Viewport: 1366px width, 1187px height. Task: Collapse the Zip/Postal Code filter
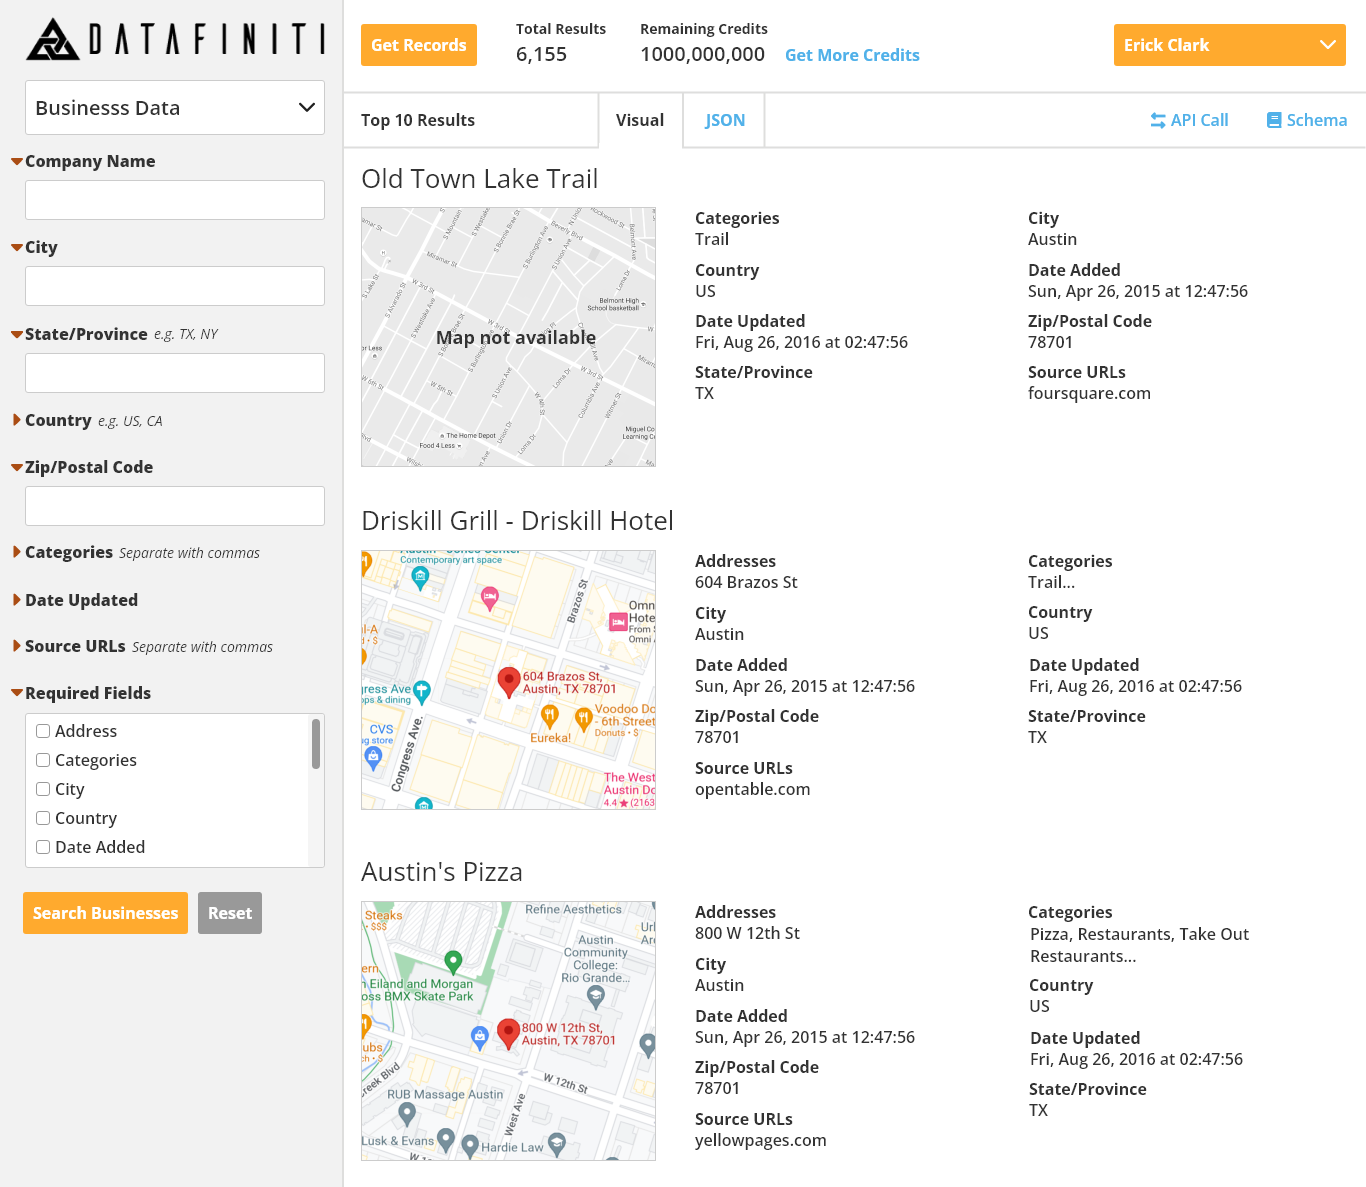click(x=17, y=467)
